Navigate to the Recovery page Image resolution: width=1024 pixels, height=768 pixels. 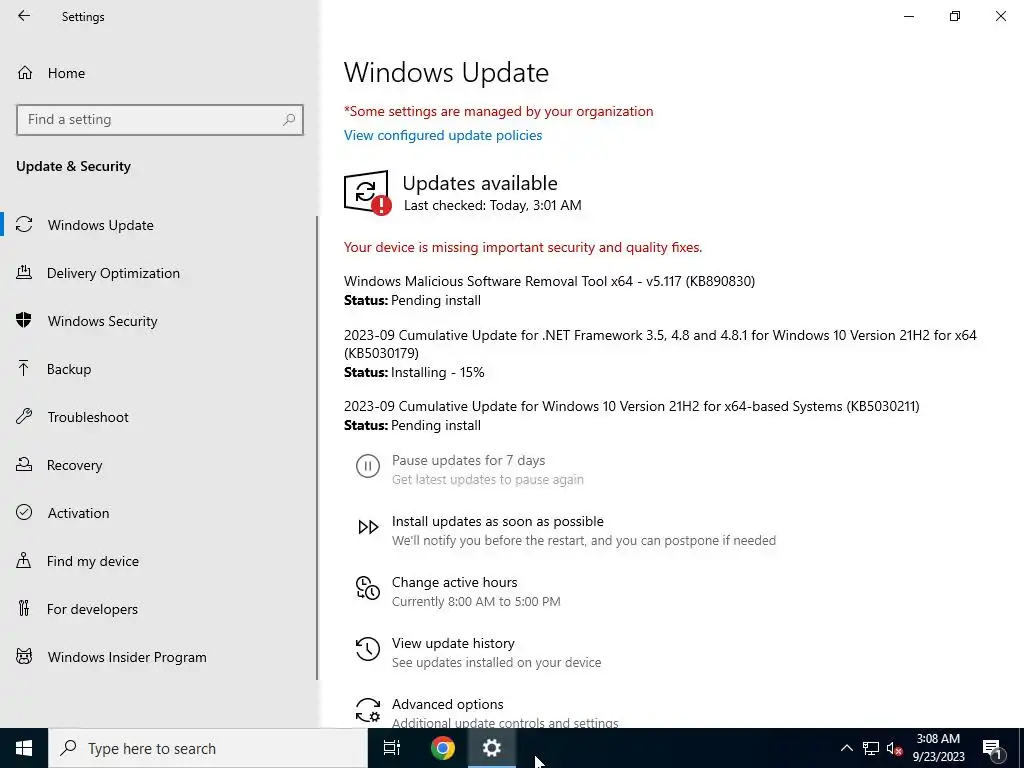159,465
